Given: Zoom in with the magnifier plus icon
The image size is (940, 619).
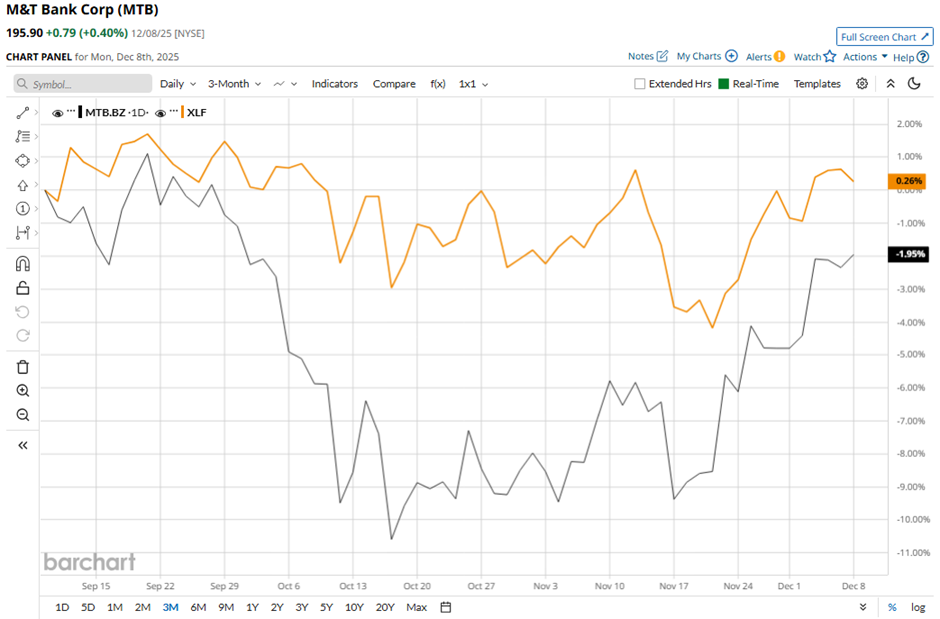Looking at the screenshot, I should pos(22,391).
